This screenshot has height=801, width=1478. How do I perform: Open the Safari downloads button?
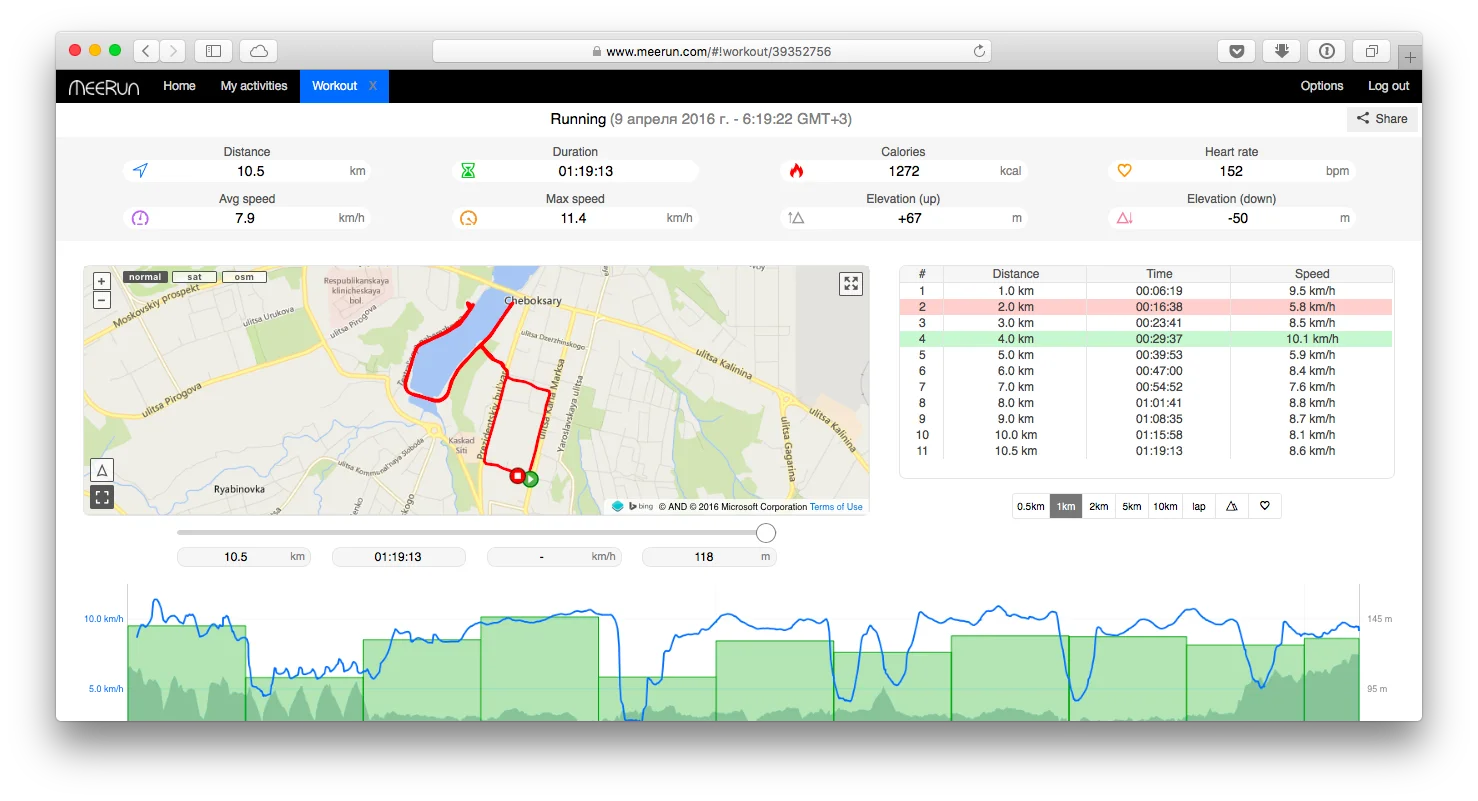[1281, 51]
